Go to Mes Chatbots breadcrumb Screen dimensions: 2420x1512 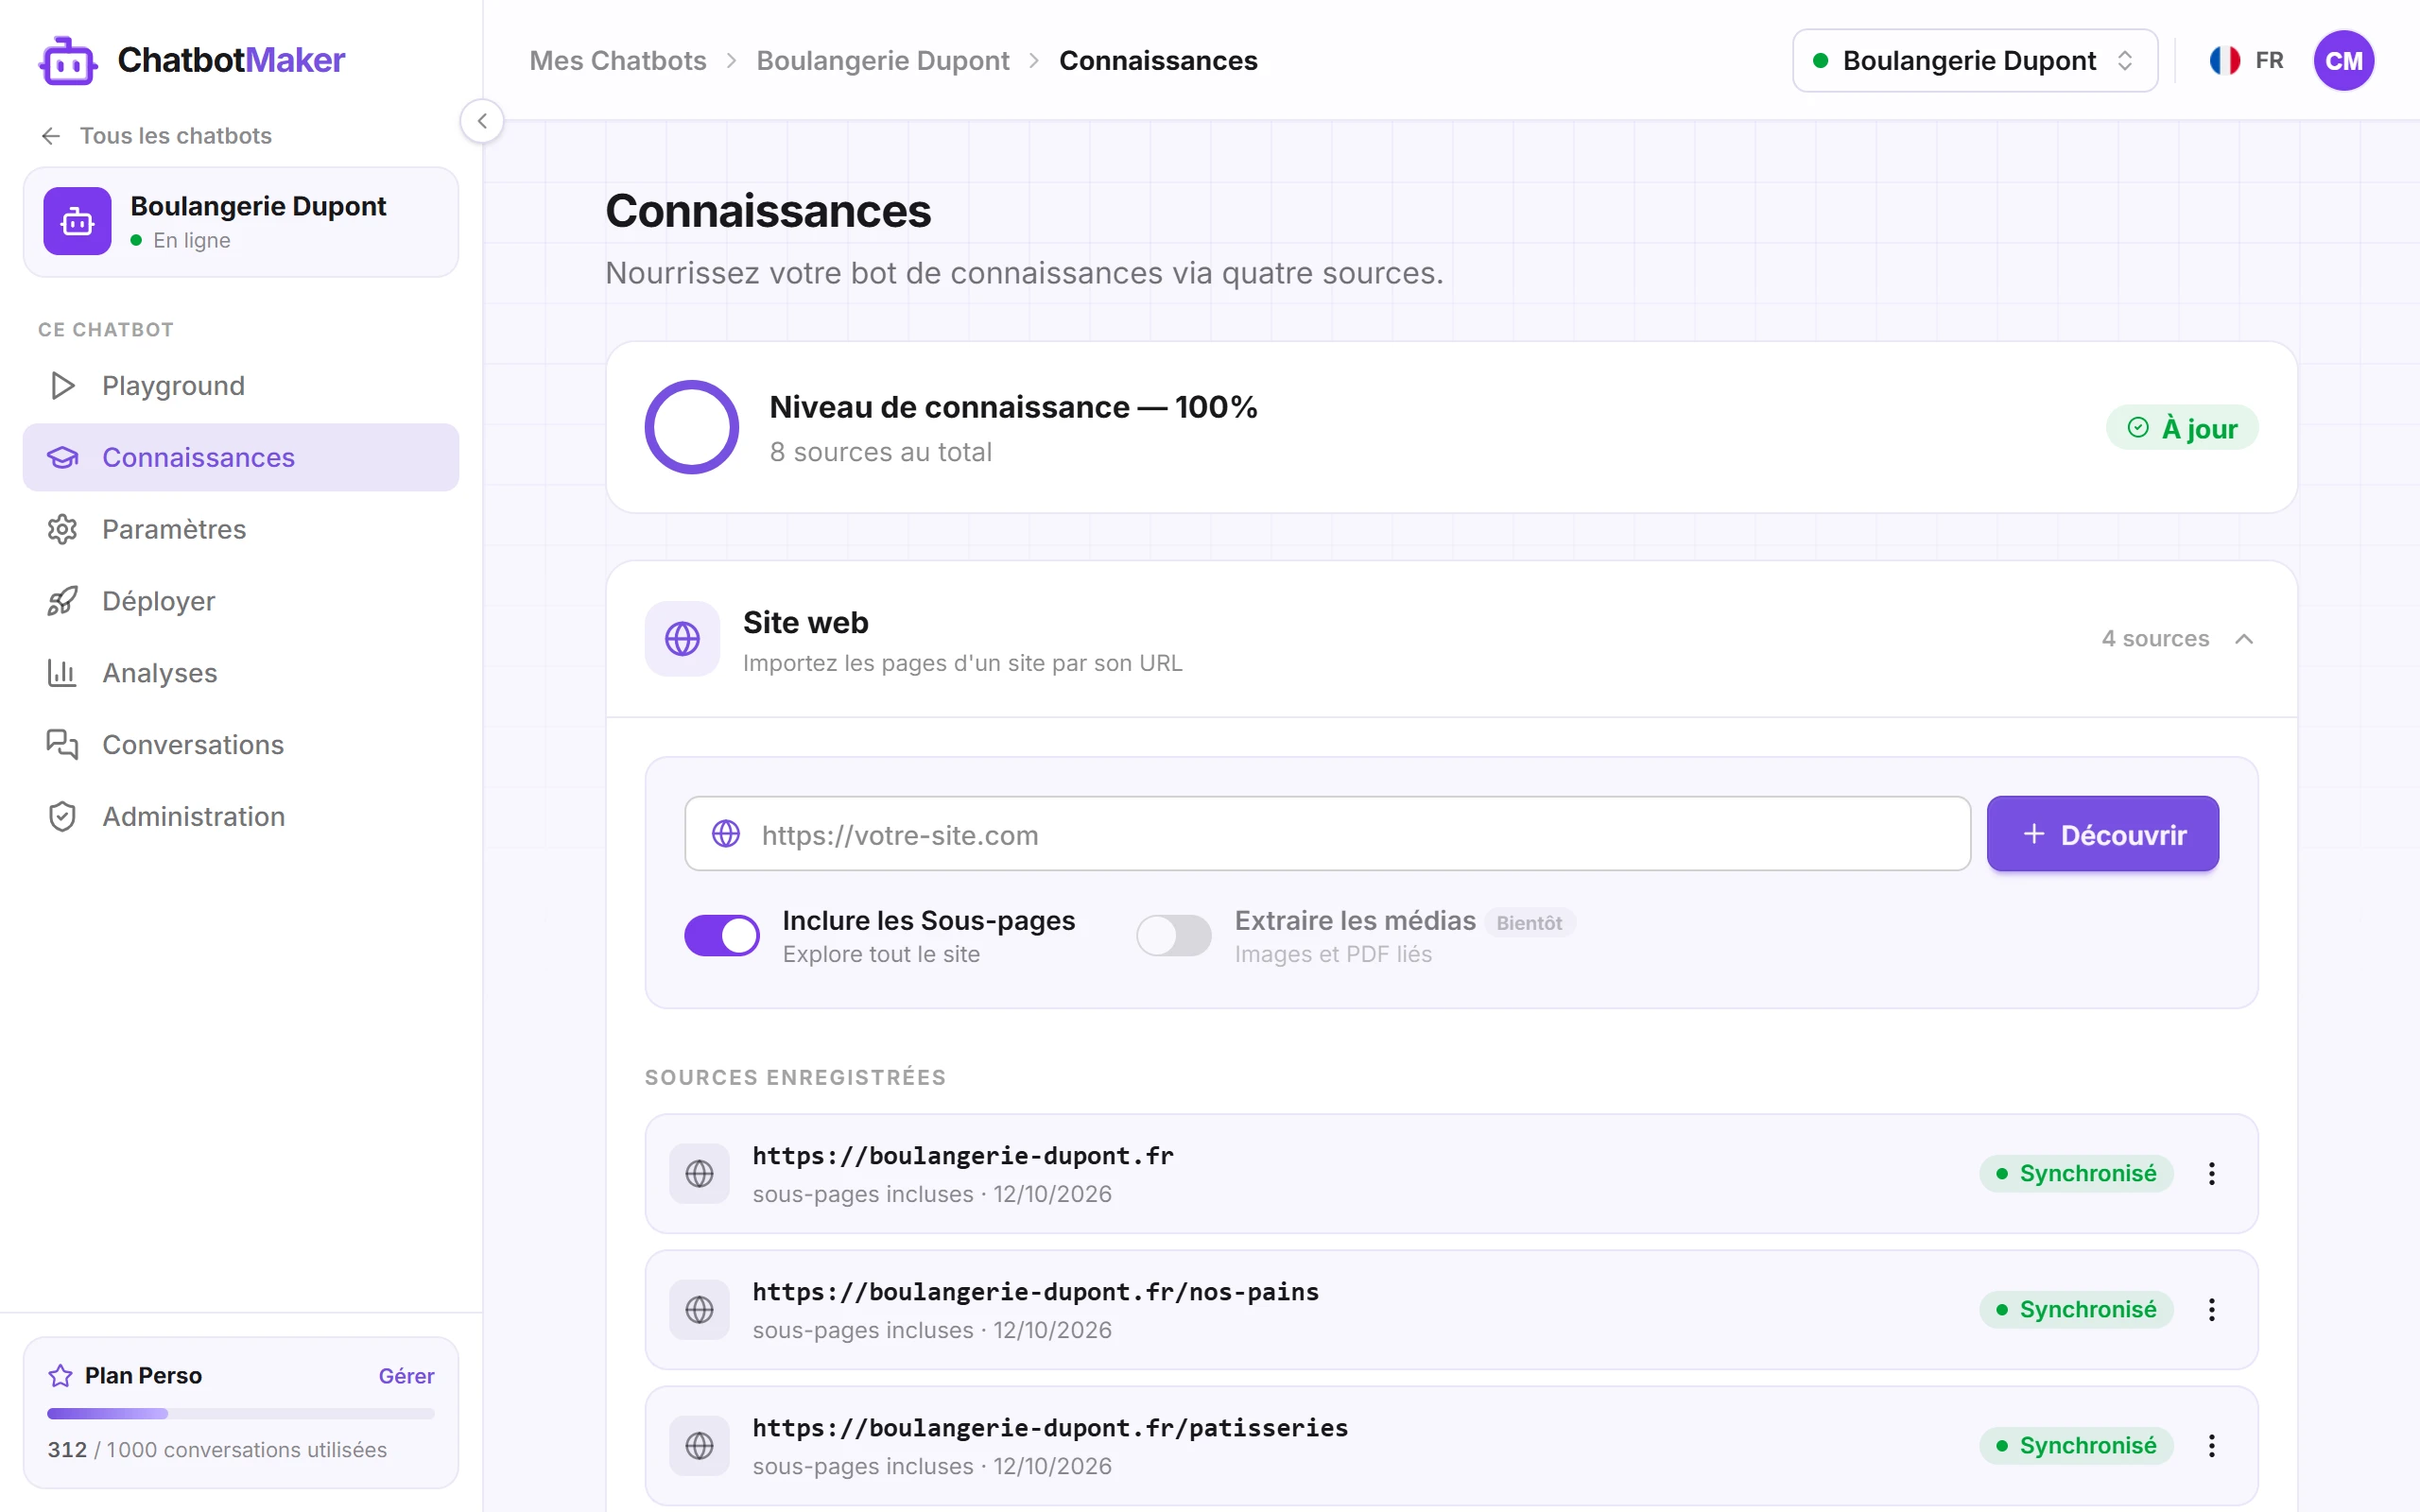(617, 61)
